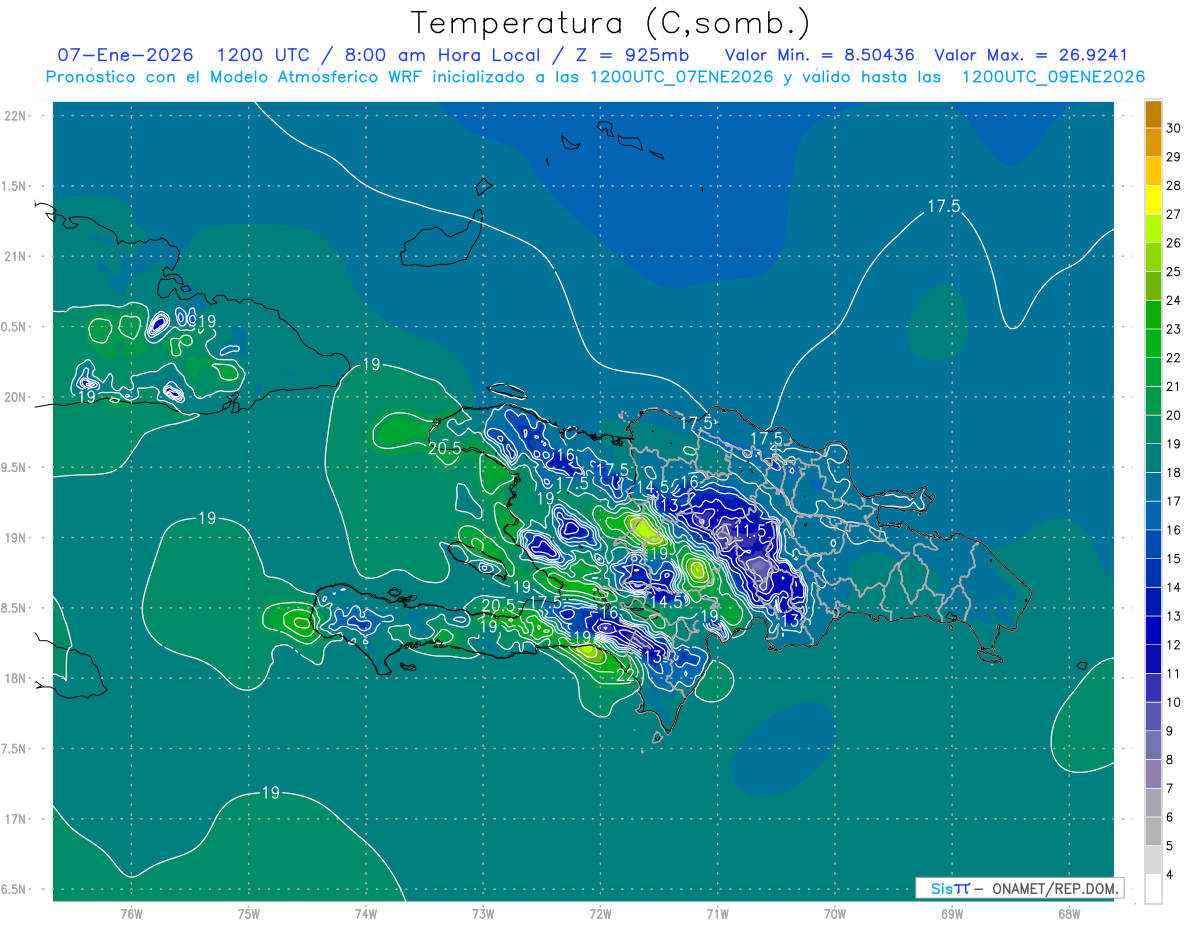Click the 76W longitude axis label

pos(131,914)
